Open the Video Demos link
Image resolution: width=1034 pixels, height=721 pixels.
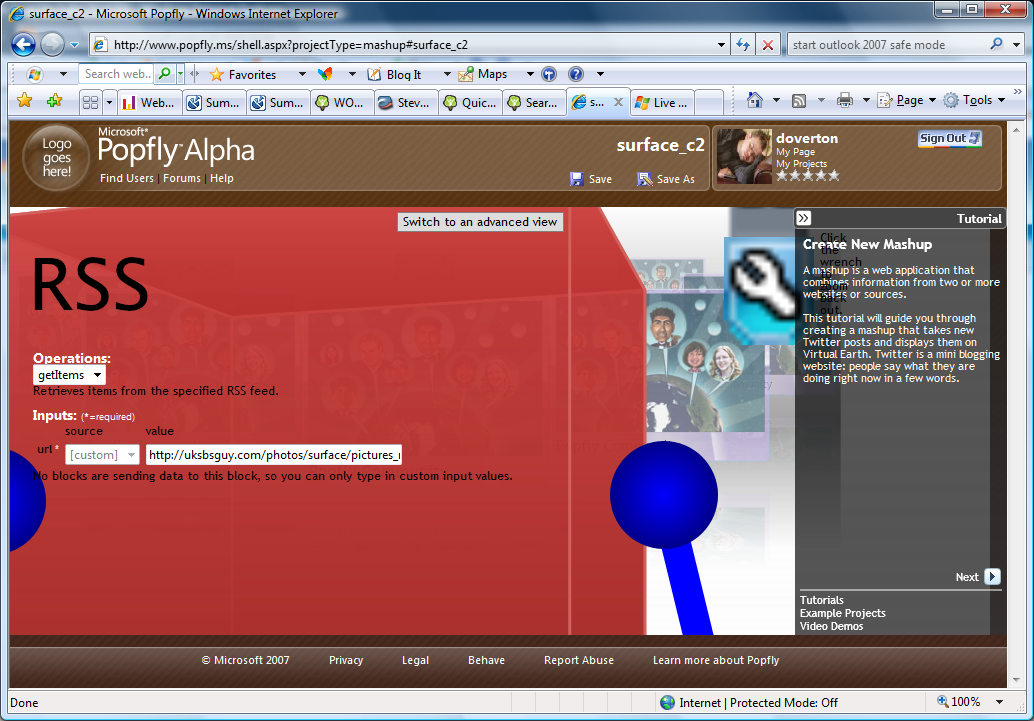point(832,626)
